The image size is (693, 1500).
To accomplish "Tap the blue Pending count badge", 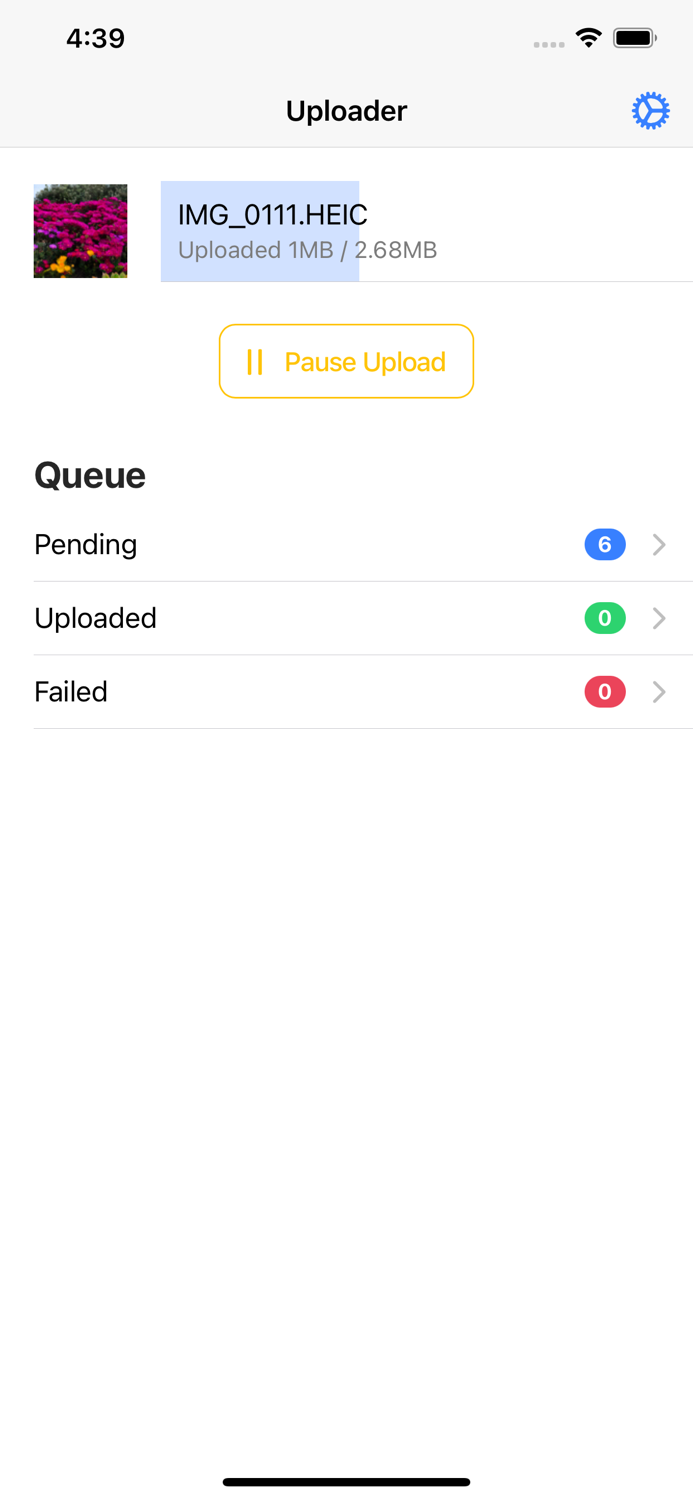I will click(x=605, y=545).
